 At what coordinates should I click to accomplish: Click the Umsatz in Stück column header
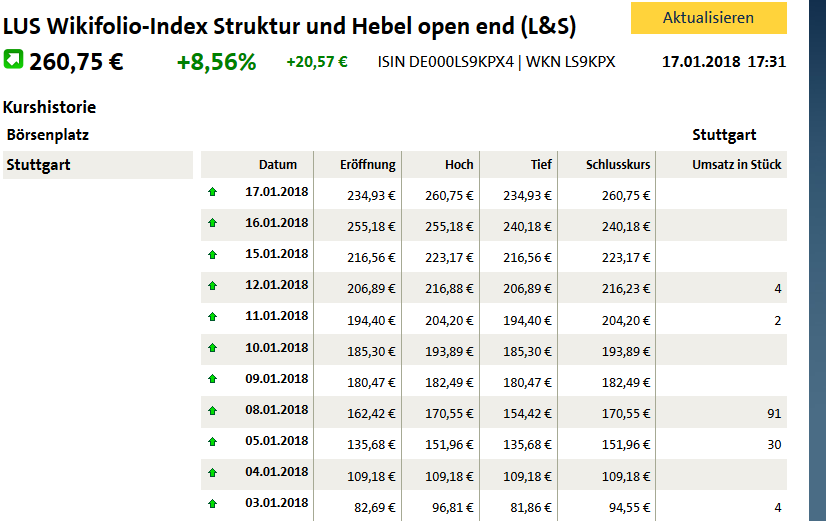pyautogui.click(x=736, y=165)
